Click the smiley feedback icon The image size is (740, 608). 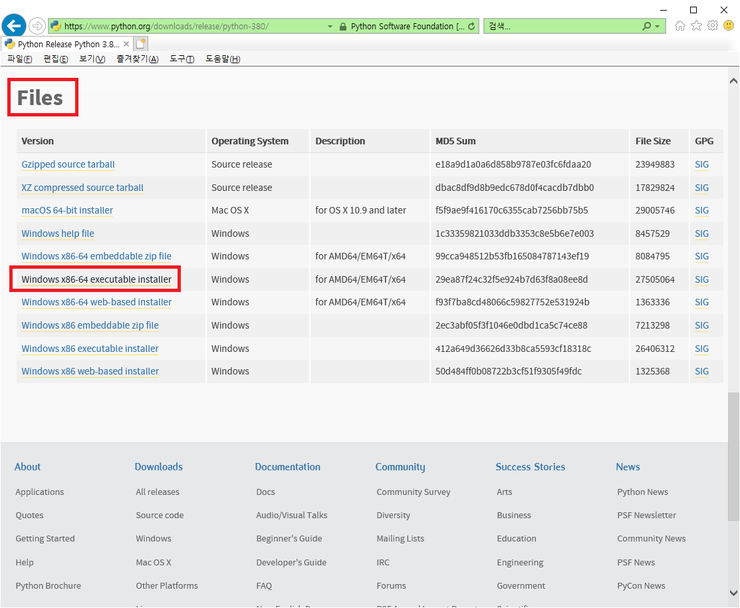[729, 26]
